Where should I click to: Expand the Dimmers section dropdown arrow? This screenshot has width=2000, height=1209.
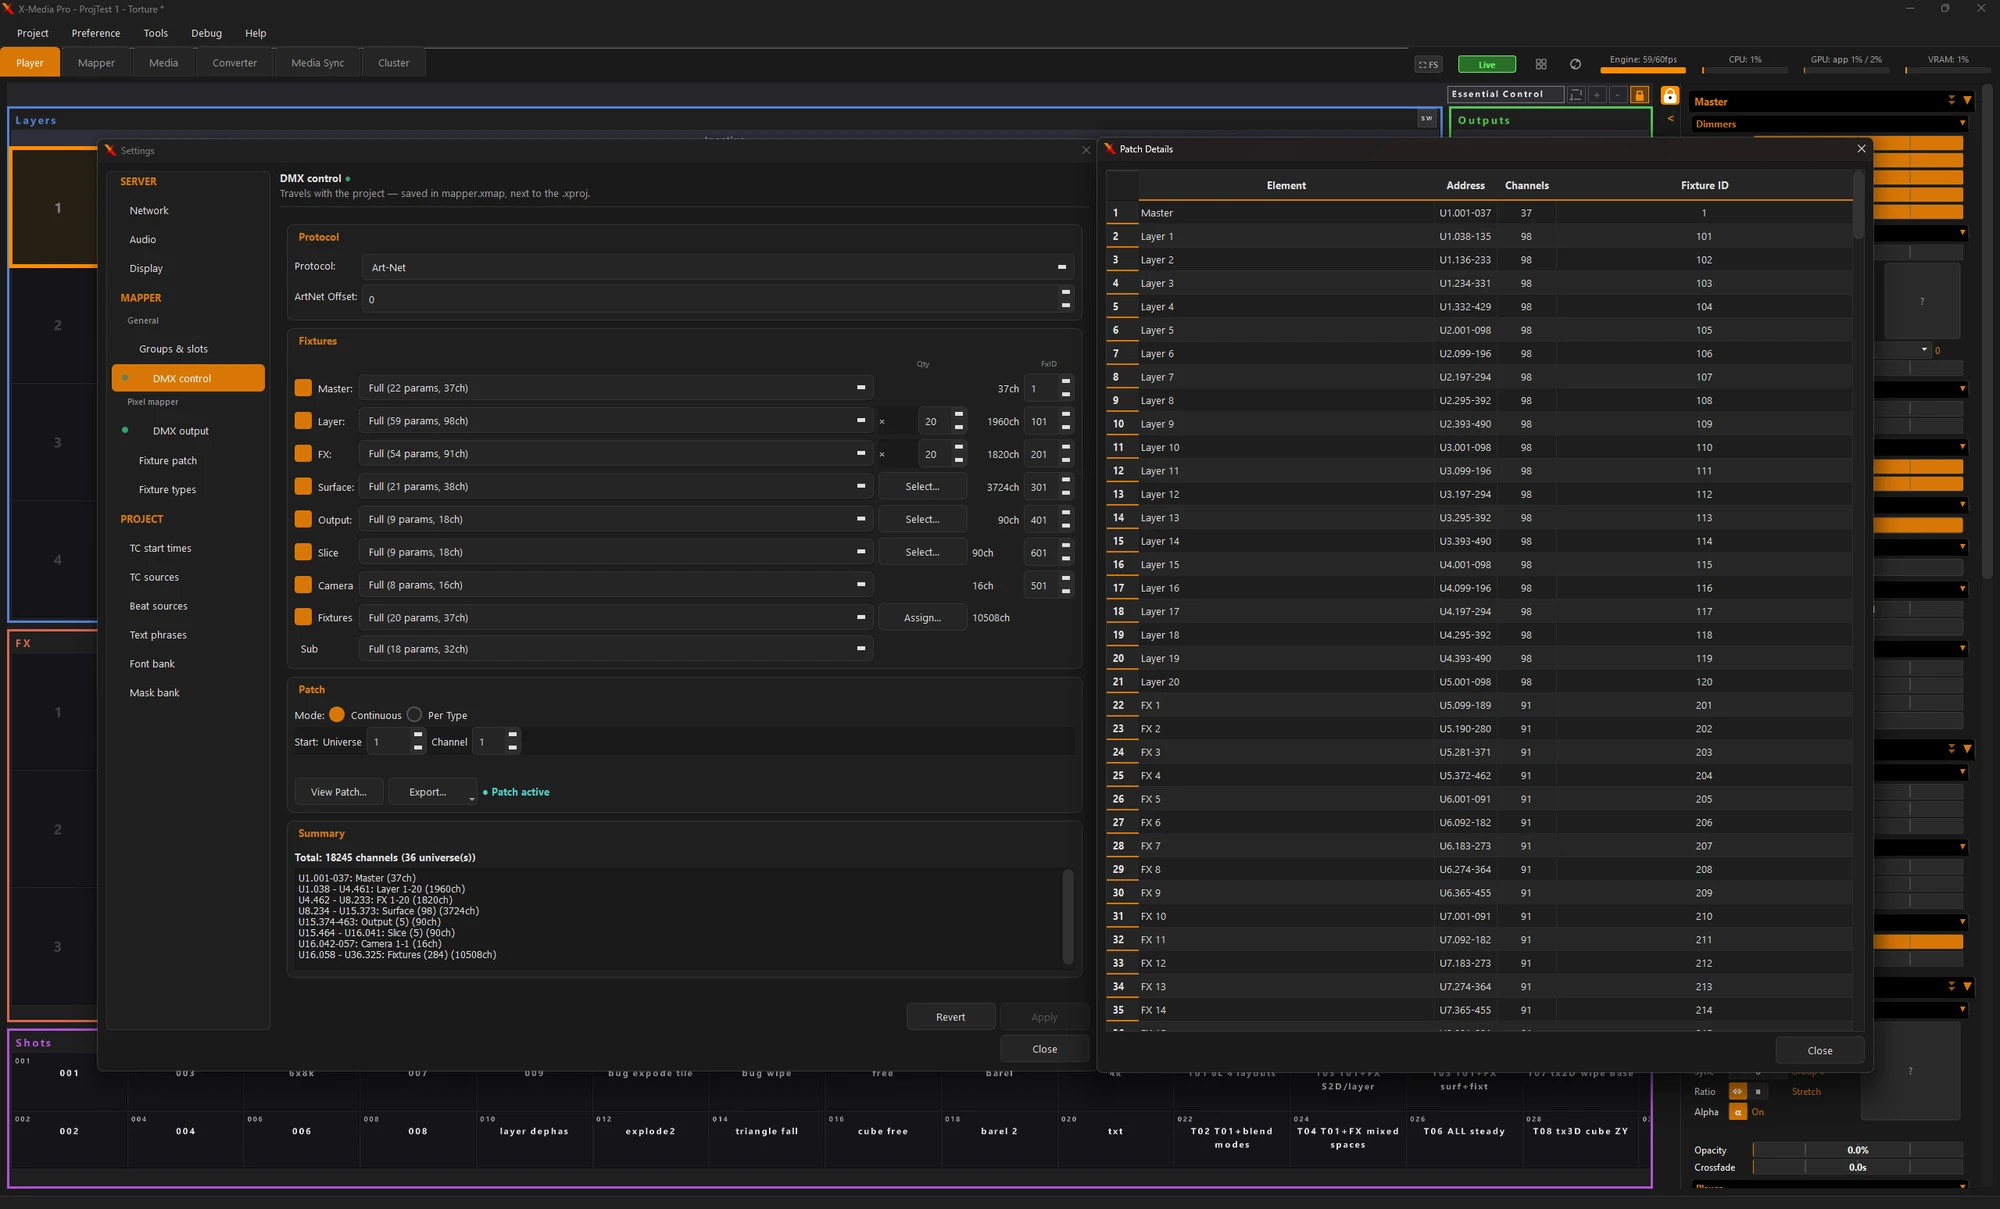(1962, 124)
